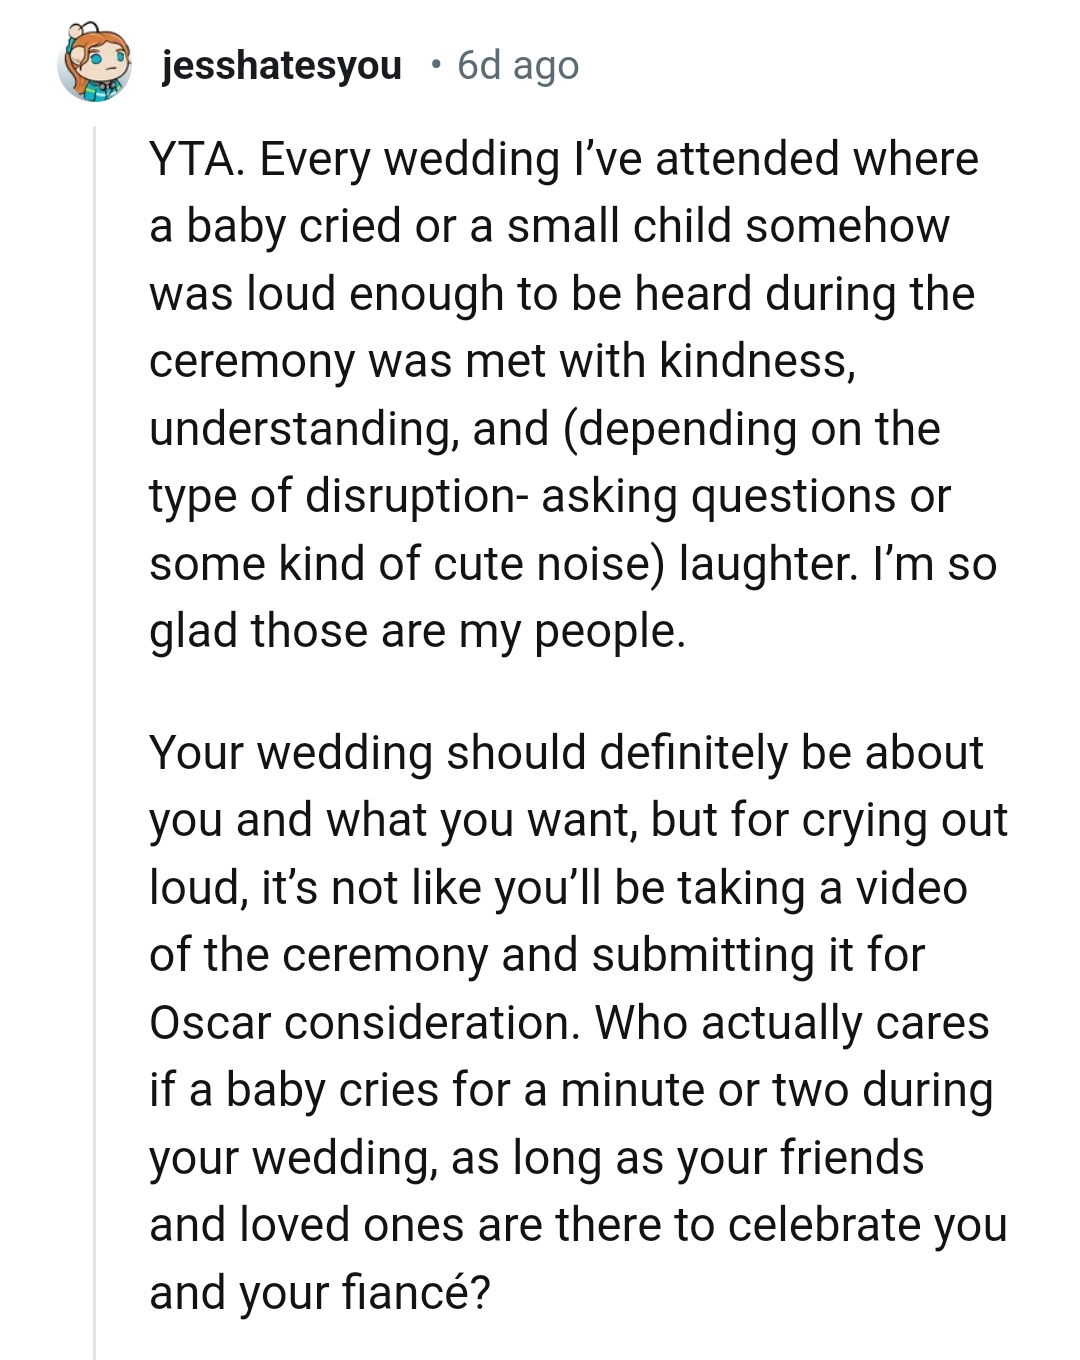
Task: Click the word 'YTA' in the comment
Action: (x=195, y=160)
